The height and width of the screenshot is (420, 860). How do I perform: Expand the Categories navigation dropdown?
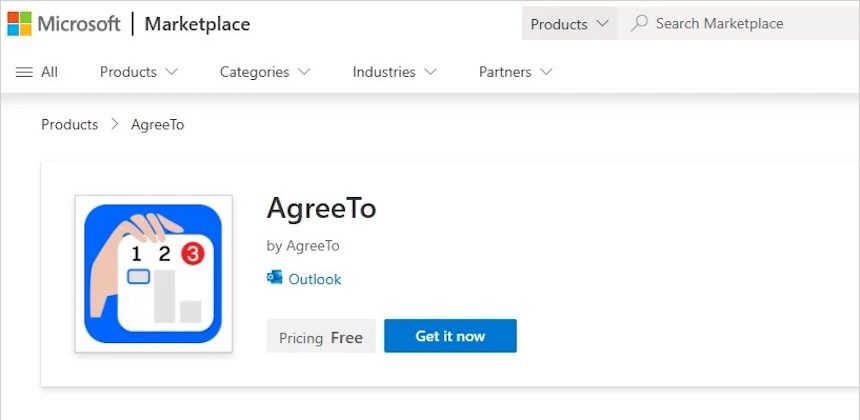[265, 72]
